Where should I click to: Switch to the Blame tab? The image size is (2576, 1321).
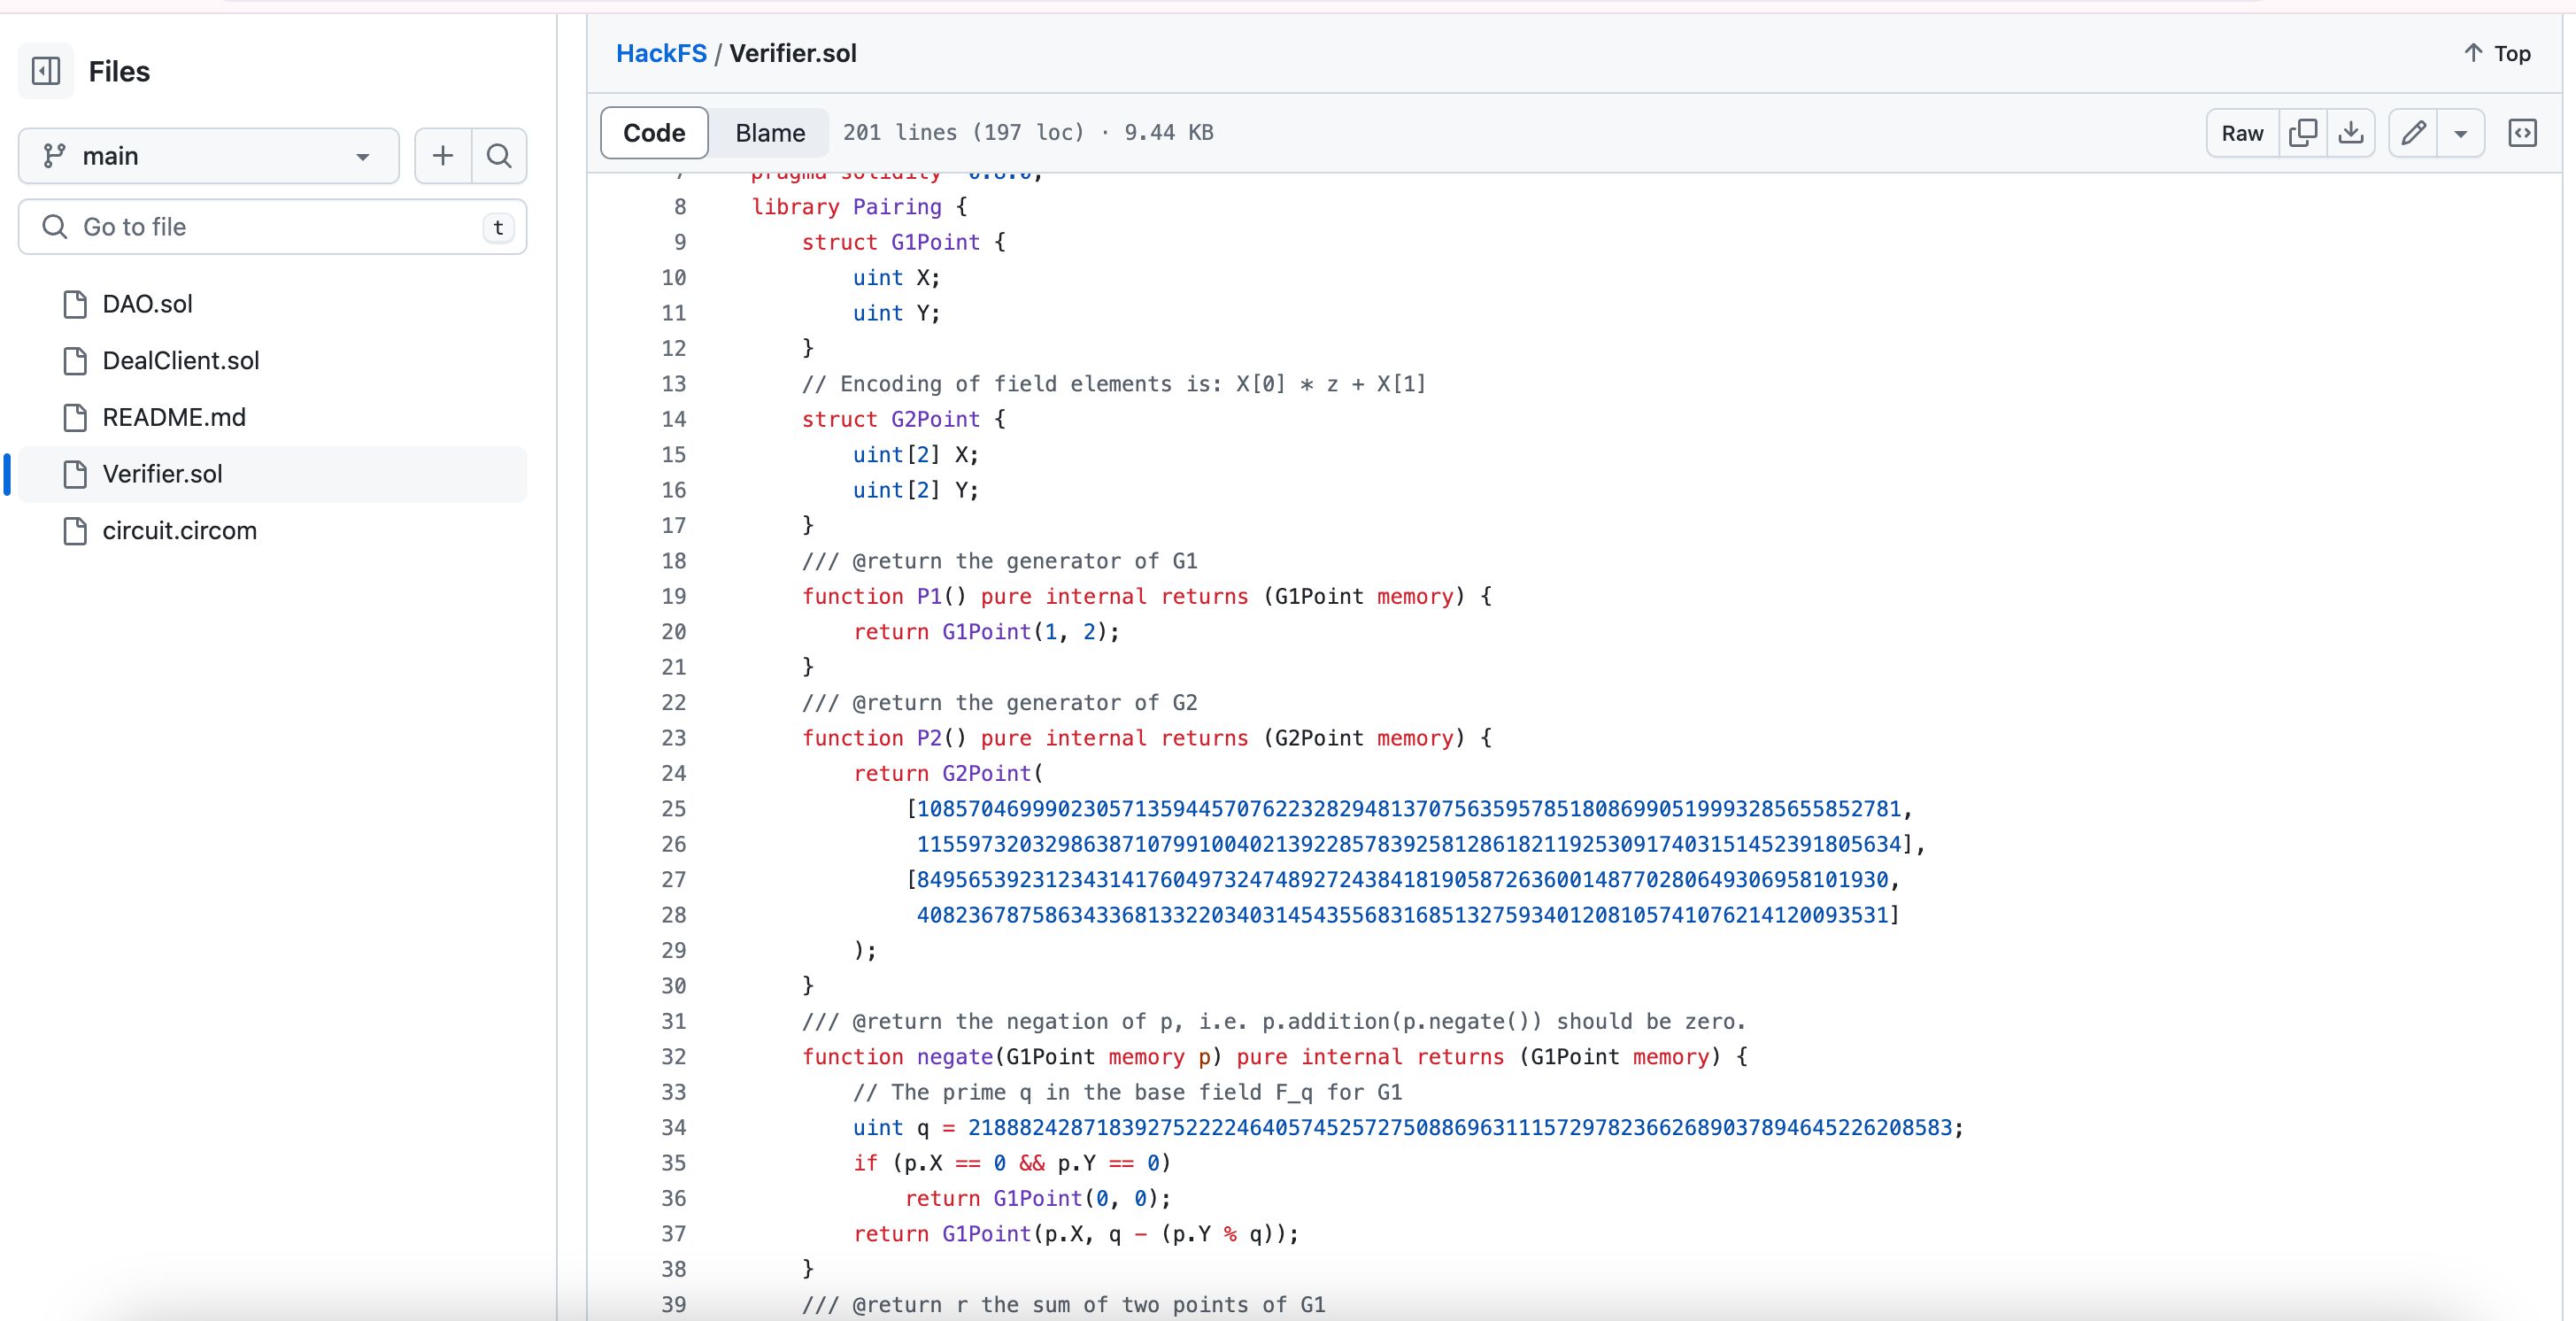(x=769, y=130)
